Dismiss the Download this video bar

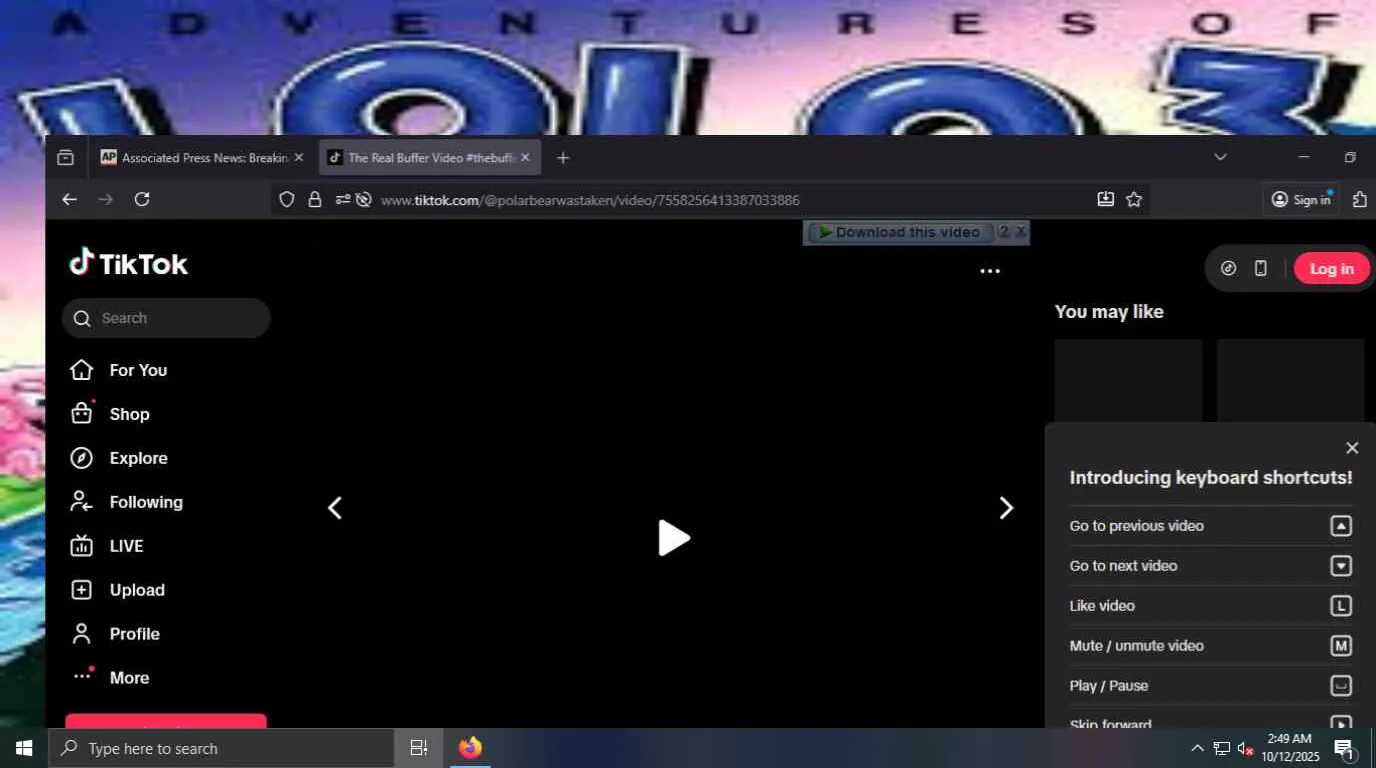pos(1021,232)
